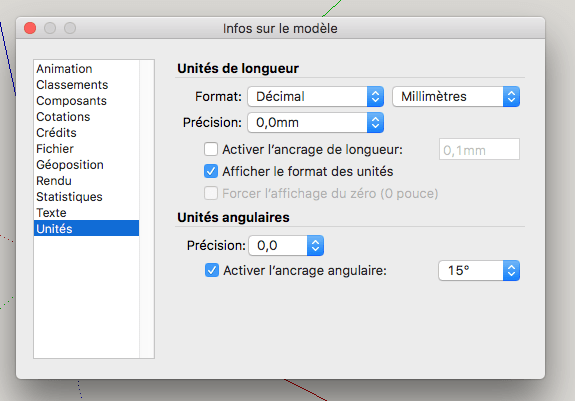
Task: Open the angular Précision 0,0 dropdown
Action: click(286, 246)
